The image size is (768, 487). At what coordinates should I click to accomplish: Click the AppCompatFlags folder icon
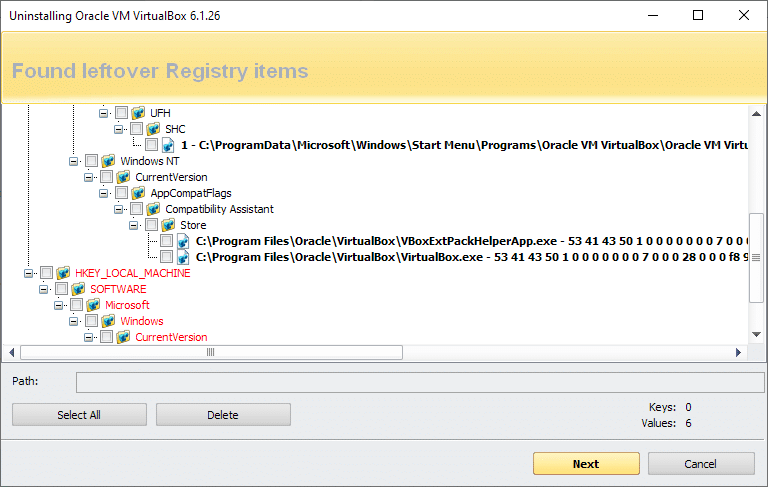[x=138, y=193]
